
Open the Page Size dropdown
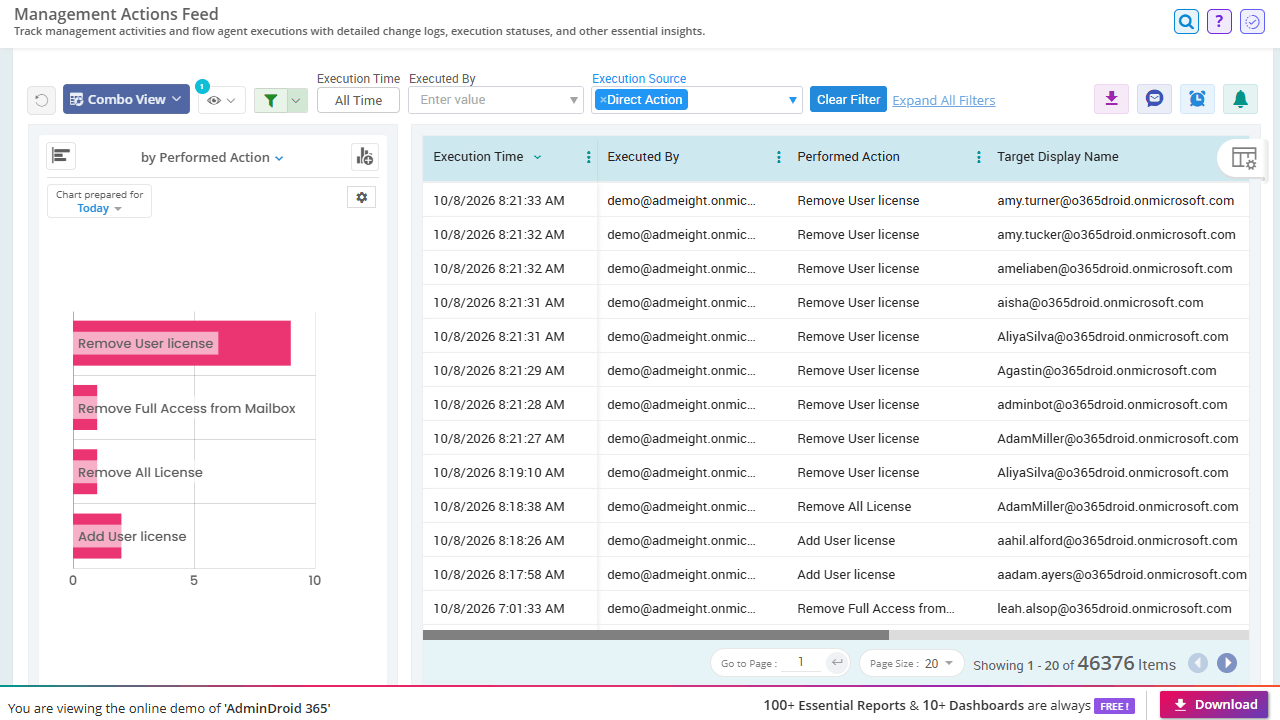click(912, 663)
